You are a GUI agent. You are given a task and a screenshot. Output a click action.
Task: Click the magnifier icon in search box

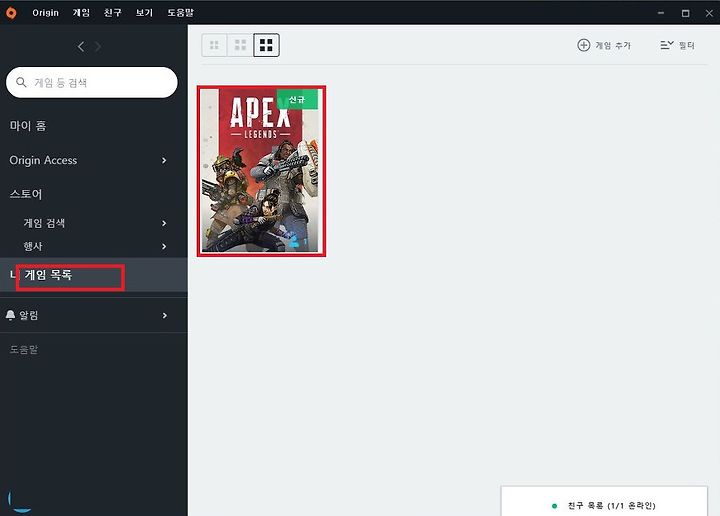click(x=21, y=82)
